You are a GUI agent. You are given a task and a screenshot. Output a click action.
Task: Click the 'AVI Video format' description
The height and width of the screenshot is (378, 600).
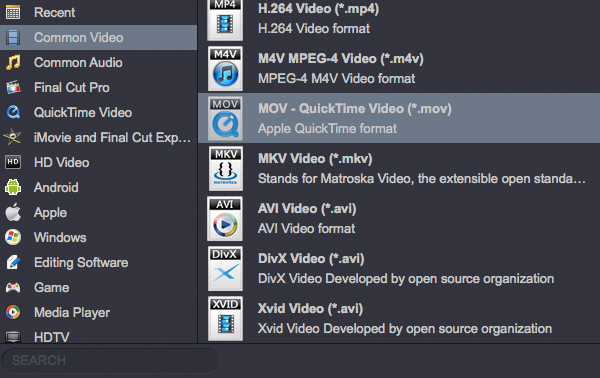[307, 229]
